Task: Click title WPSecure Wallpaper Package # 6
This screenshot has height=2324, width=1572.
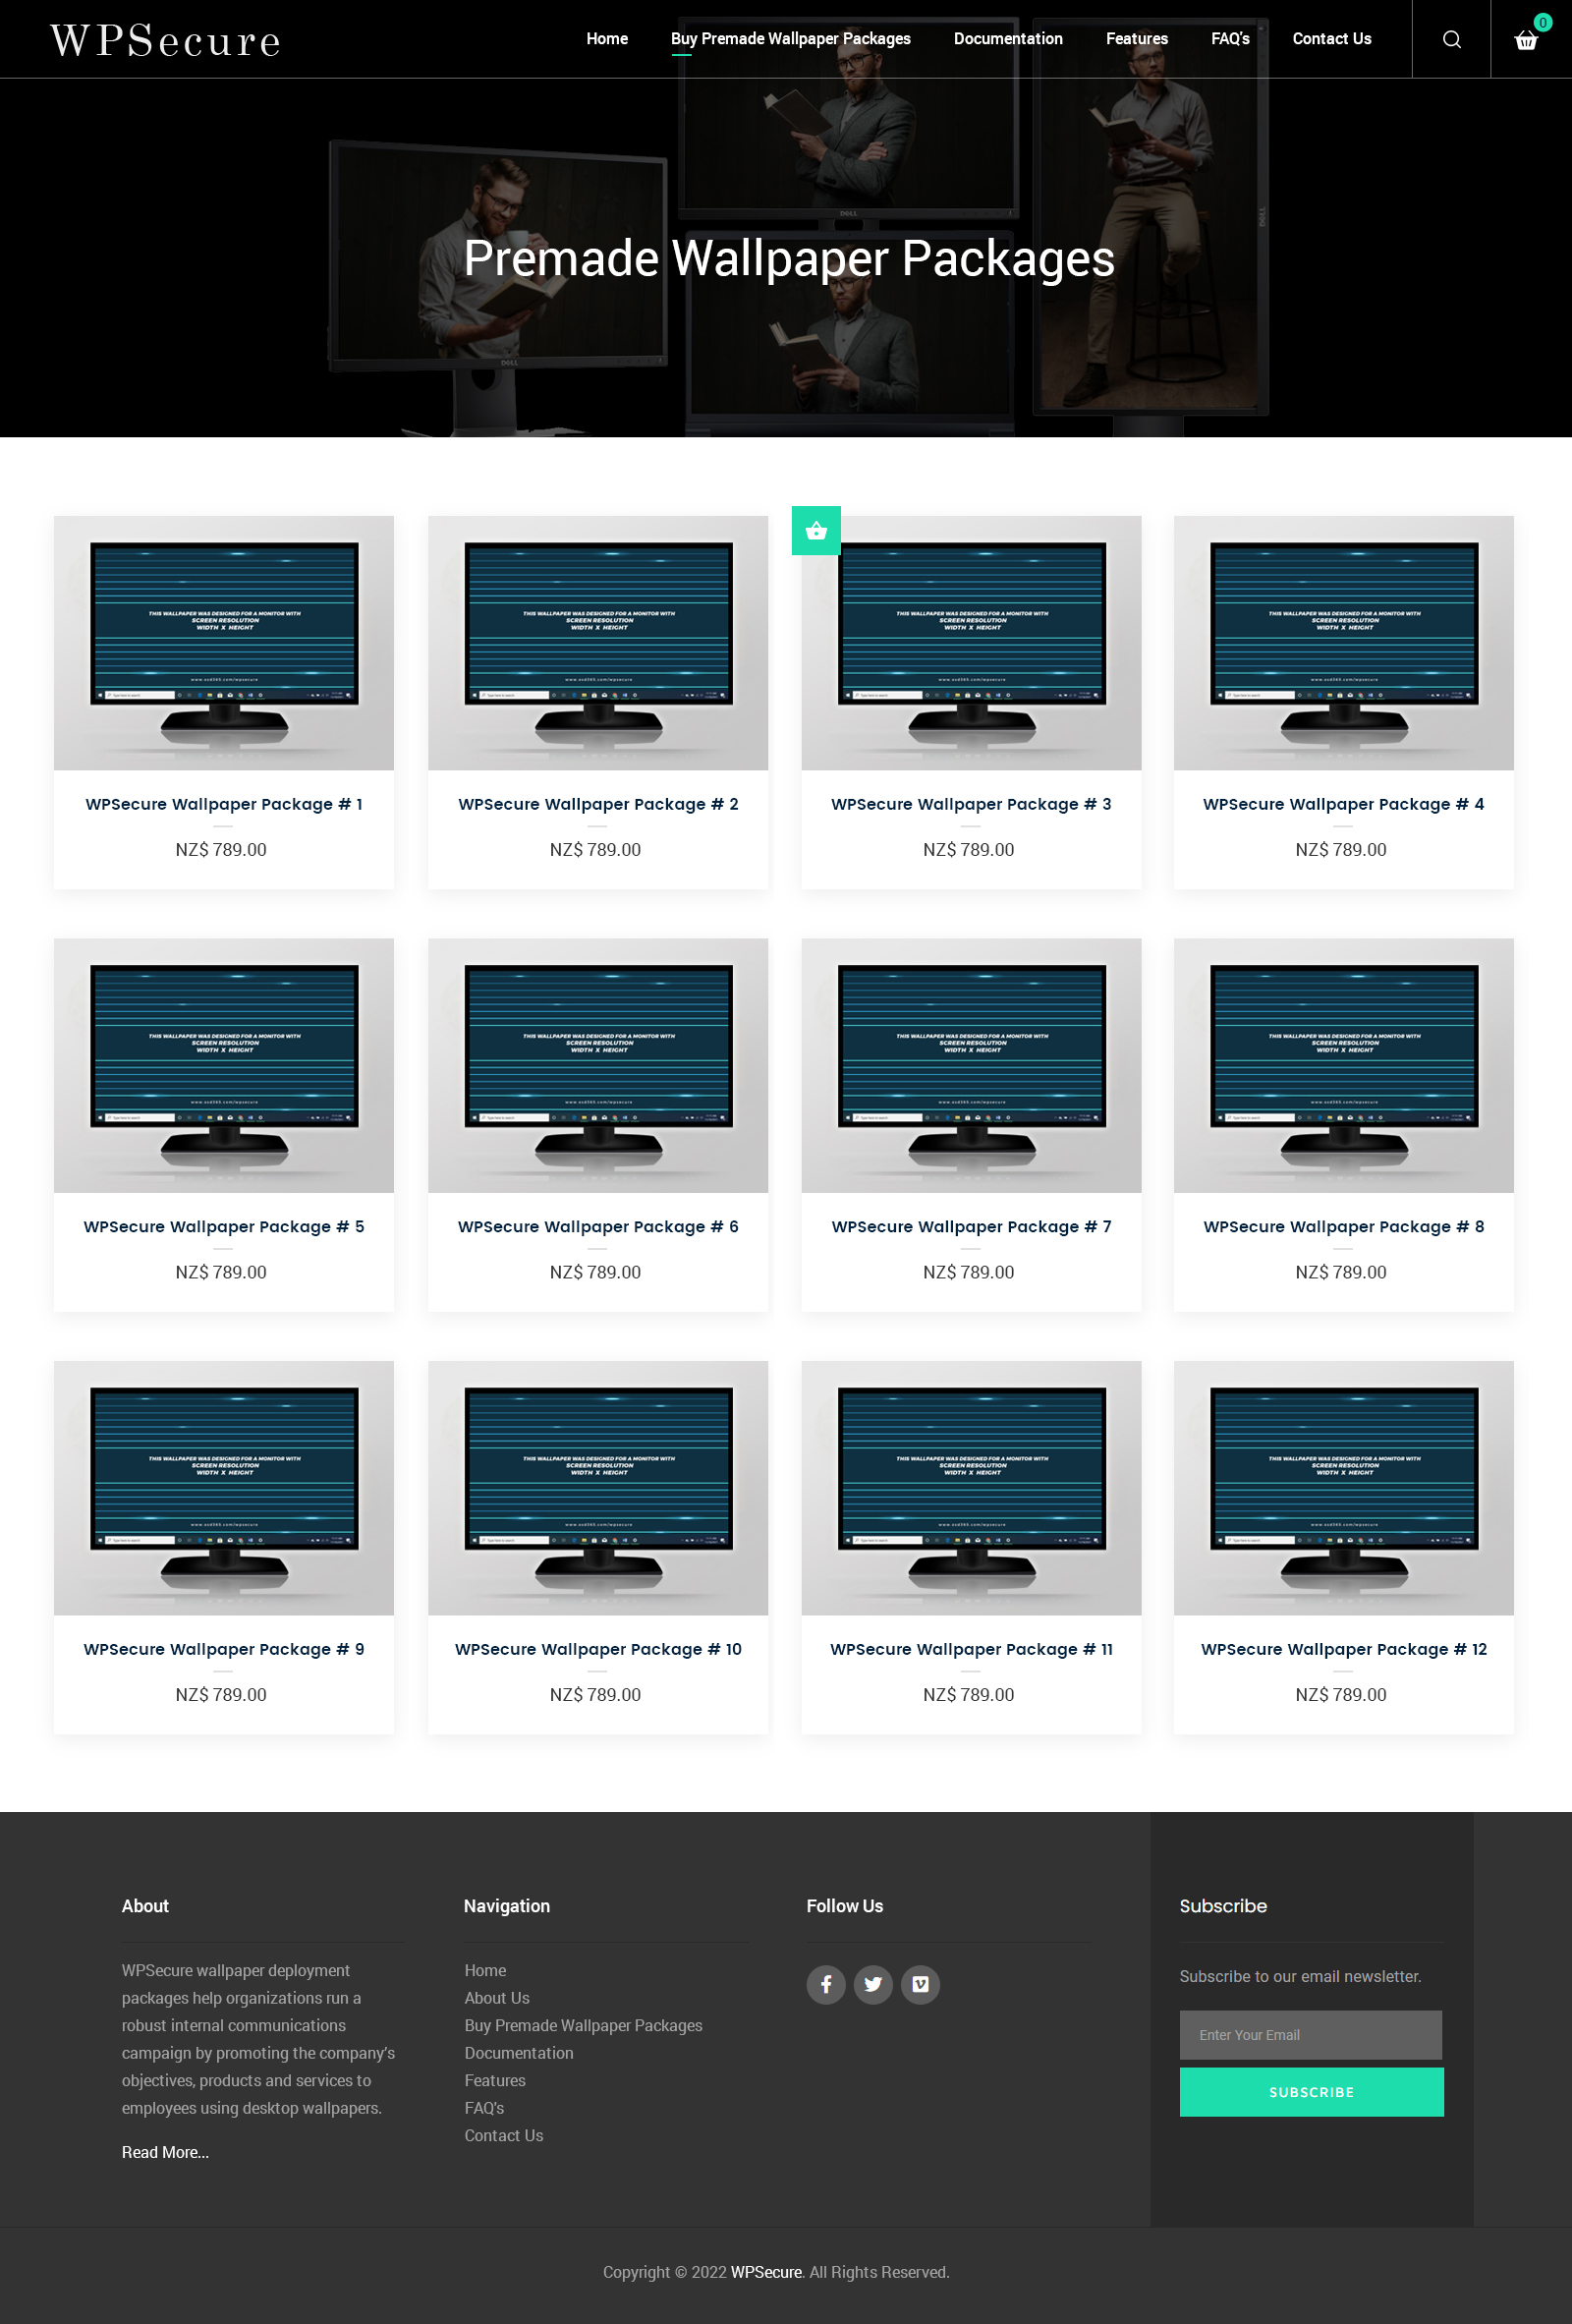Action: 598,1226
